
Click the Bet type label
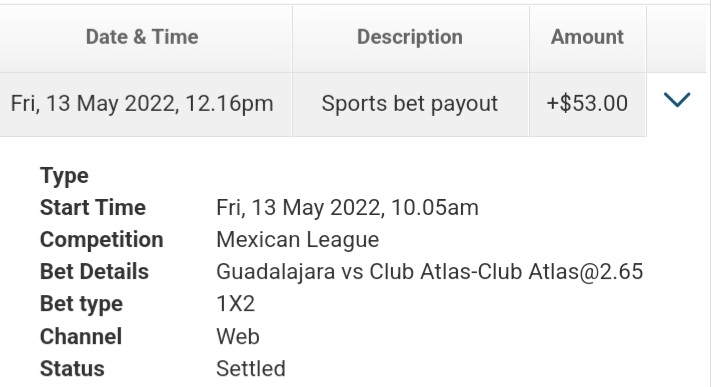click(x=81, y=304)
